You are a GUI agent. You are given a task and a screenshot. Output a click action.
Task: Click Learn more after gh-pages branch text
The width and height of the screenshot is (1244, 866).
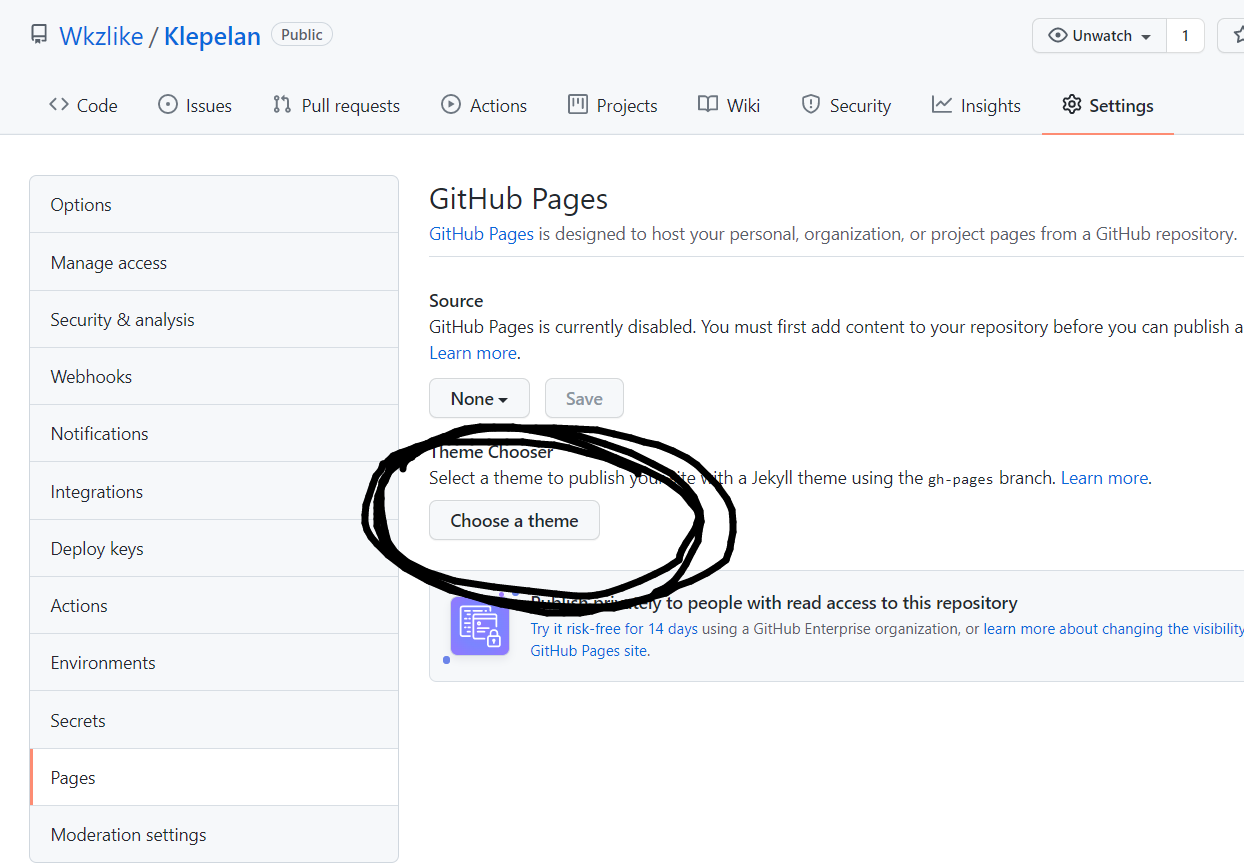pos(1104,478)
